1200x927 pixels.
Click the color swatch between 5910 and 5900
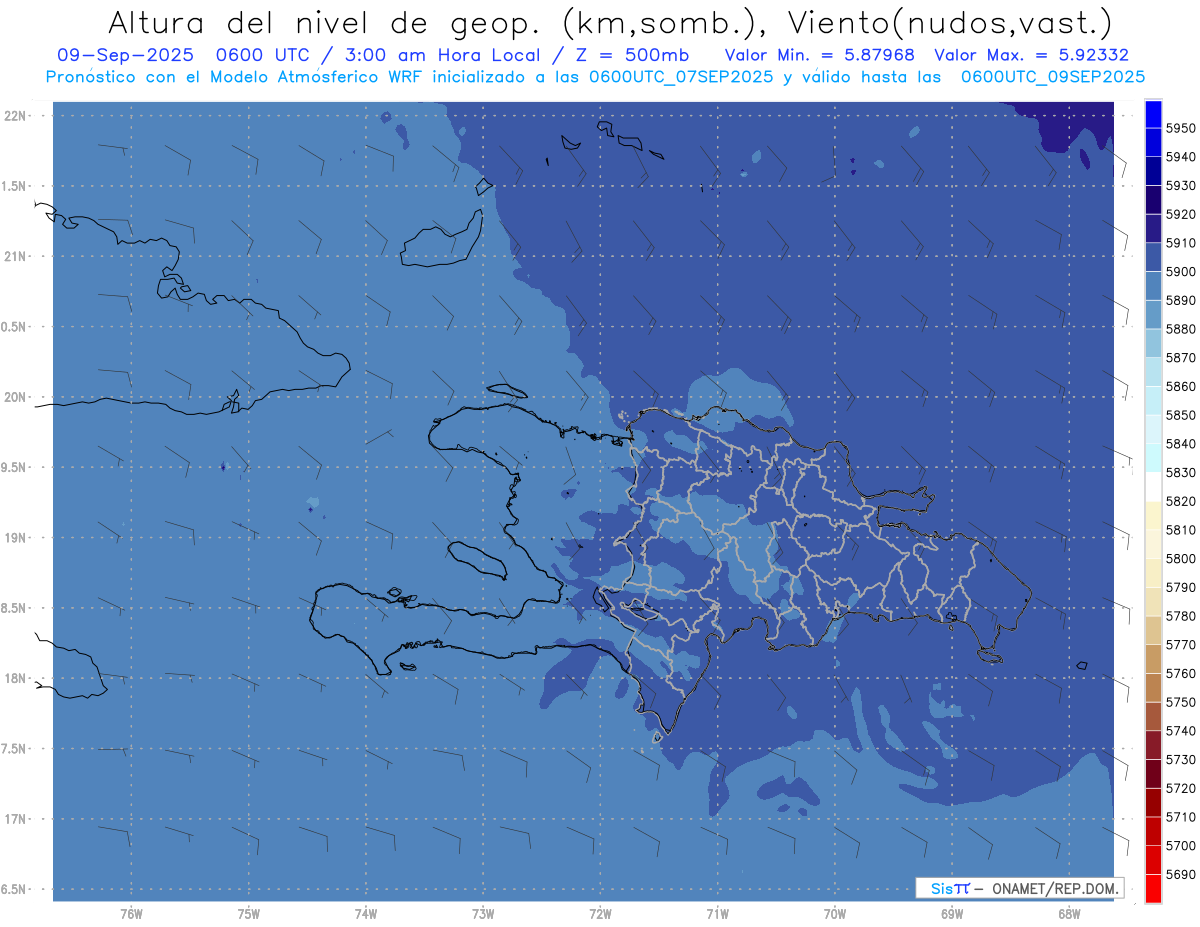pos(1153,256)
